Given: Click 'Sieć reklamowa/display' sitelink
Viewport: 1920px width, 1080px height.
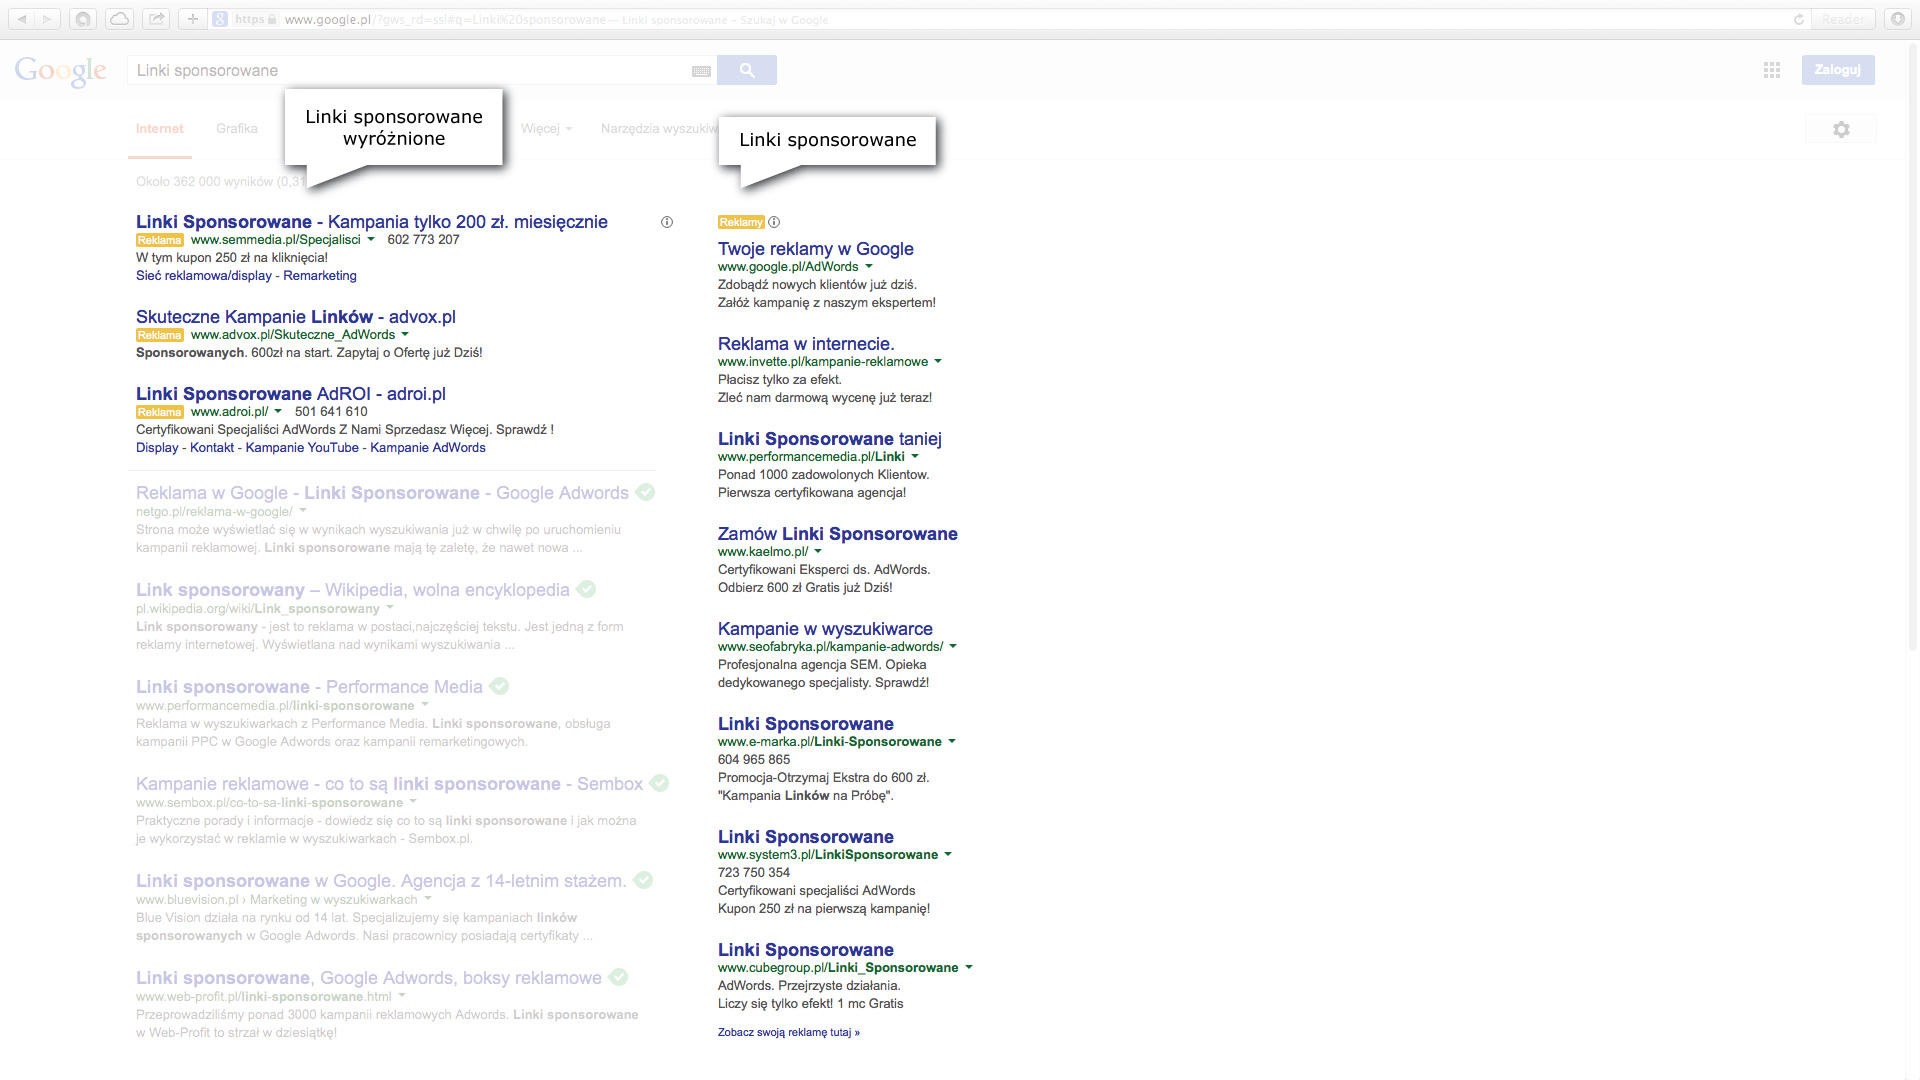Looking at the screenshot, I should pos(204,276).
